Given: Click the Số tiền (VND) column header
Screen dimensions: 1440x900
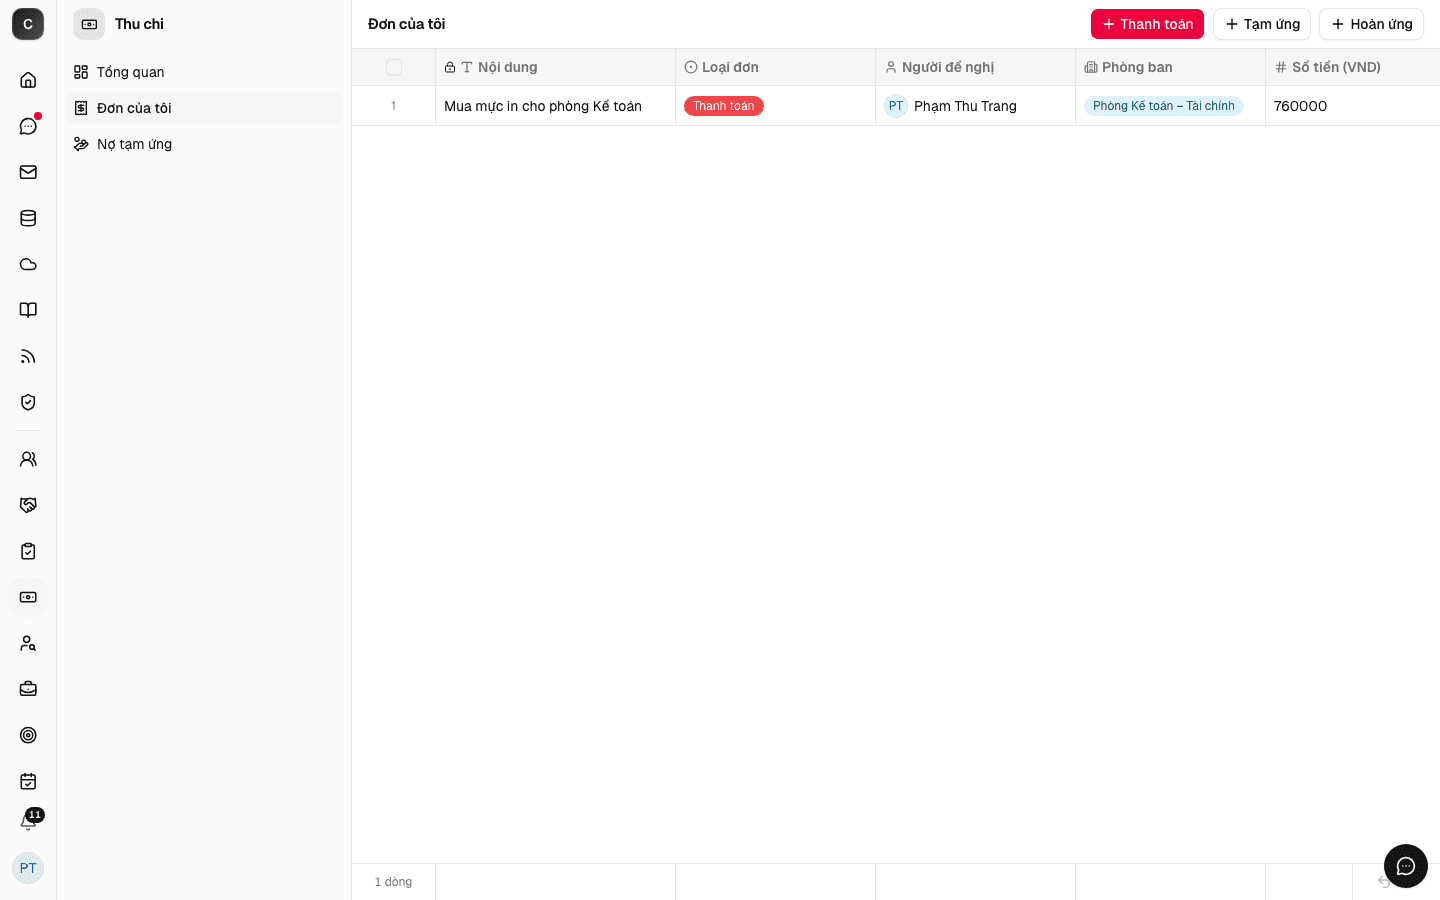Looking at the screenshot, I should [x=1353, y=67].
